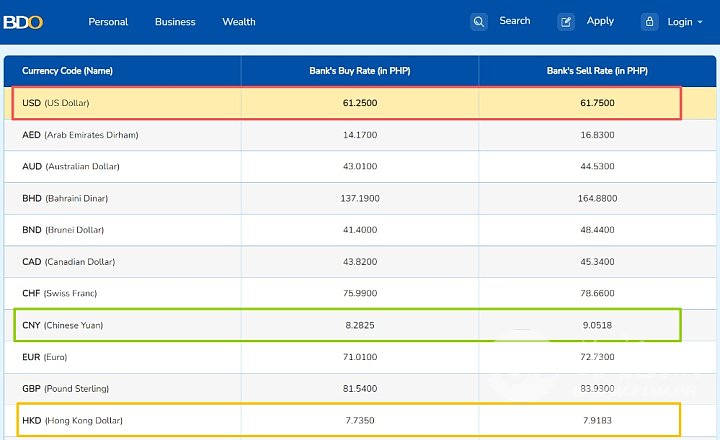Click the magnifying glass search icon
This screenshot has width=720, height=440.
[479, 21]
